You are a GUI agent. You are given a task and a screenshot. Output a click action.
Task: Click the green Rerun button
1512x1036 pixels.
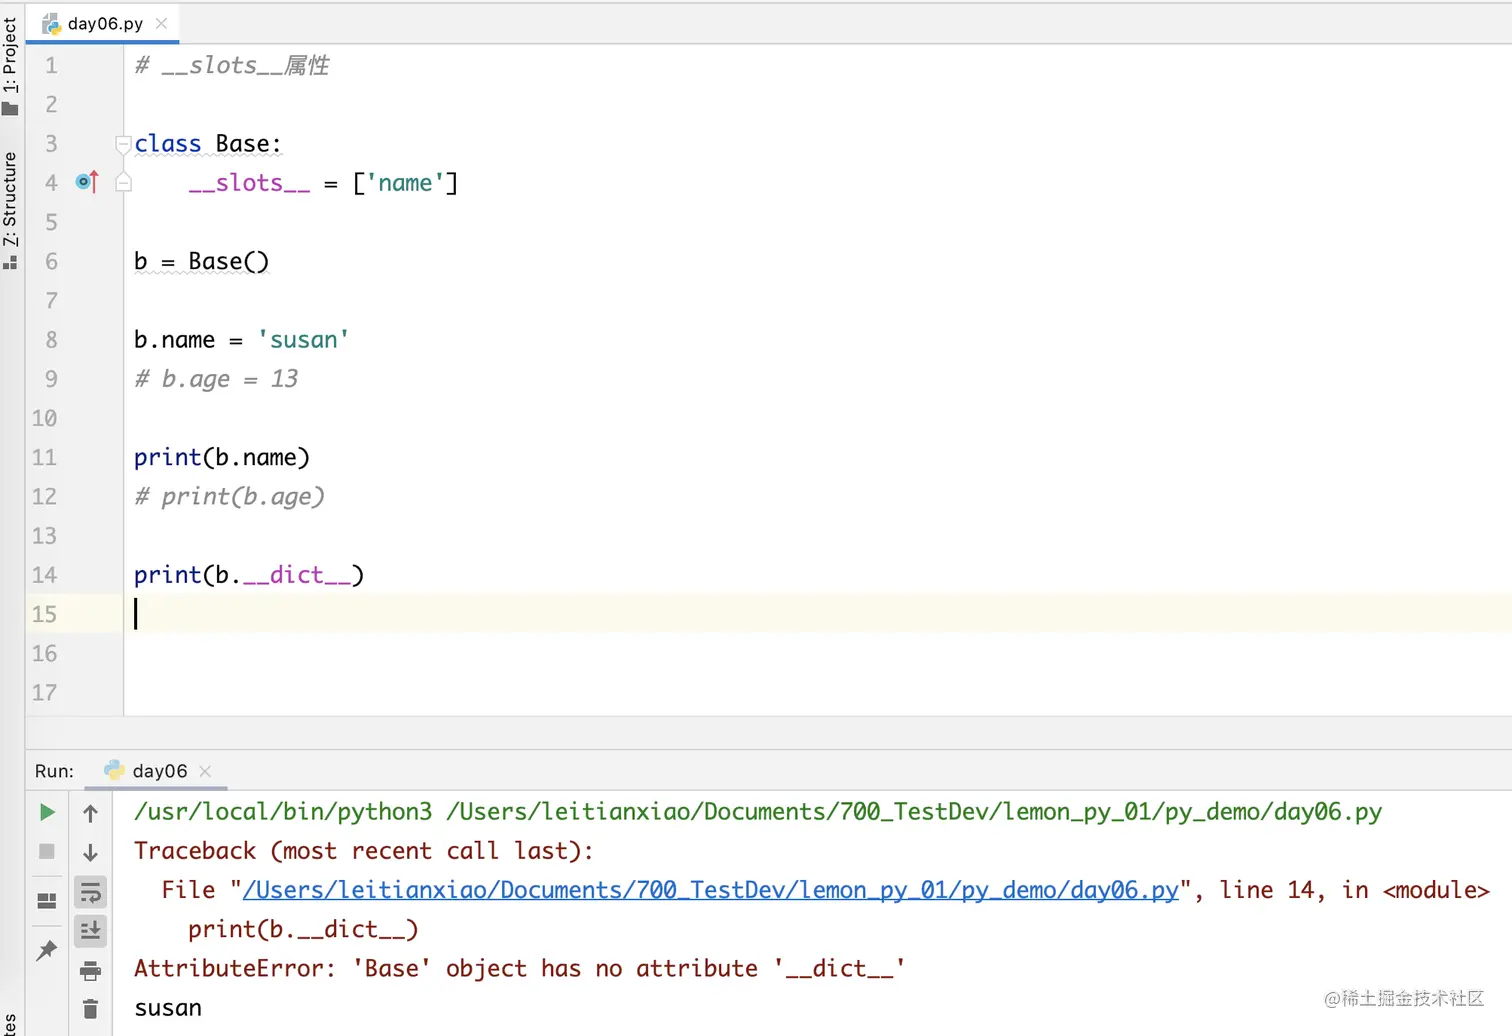pos(47,812)
